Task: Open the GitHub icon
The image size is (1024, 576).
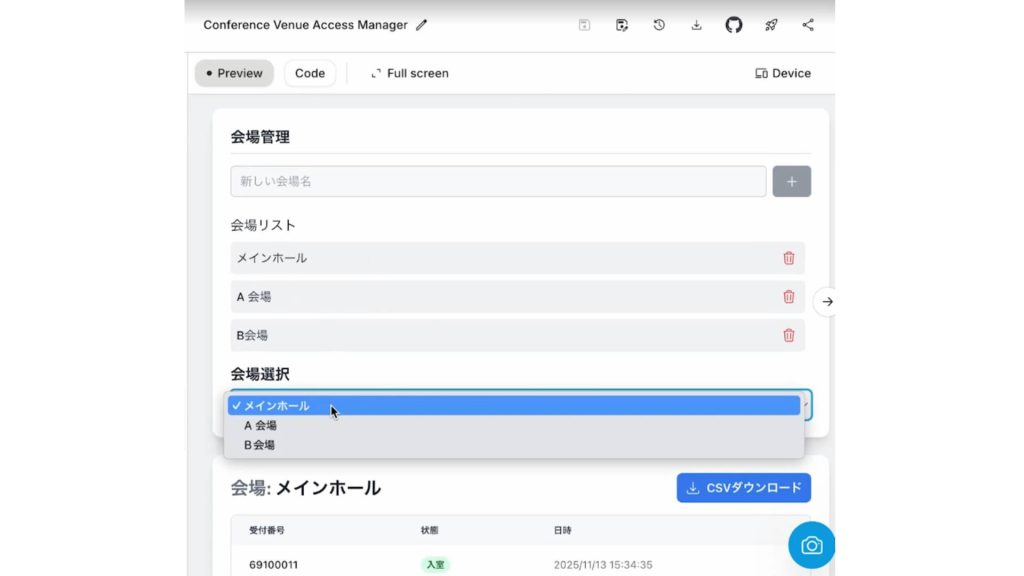Action: 734,25
